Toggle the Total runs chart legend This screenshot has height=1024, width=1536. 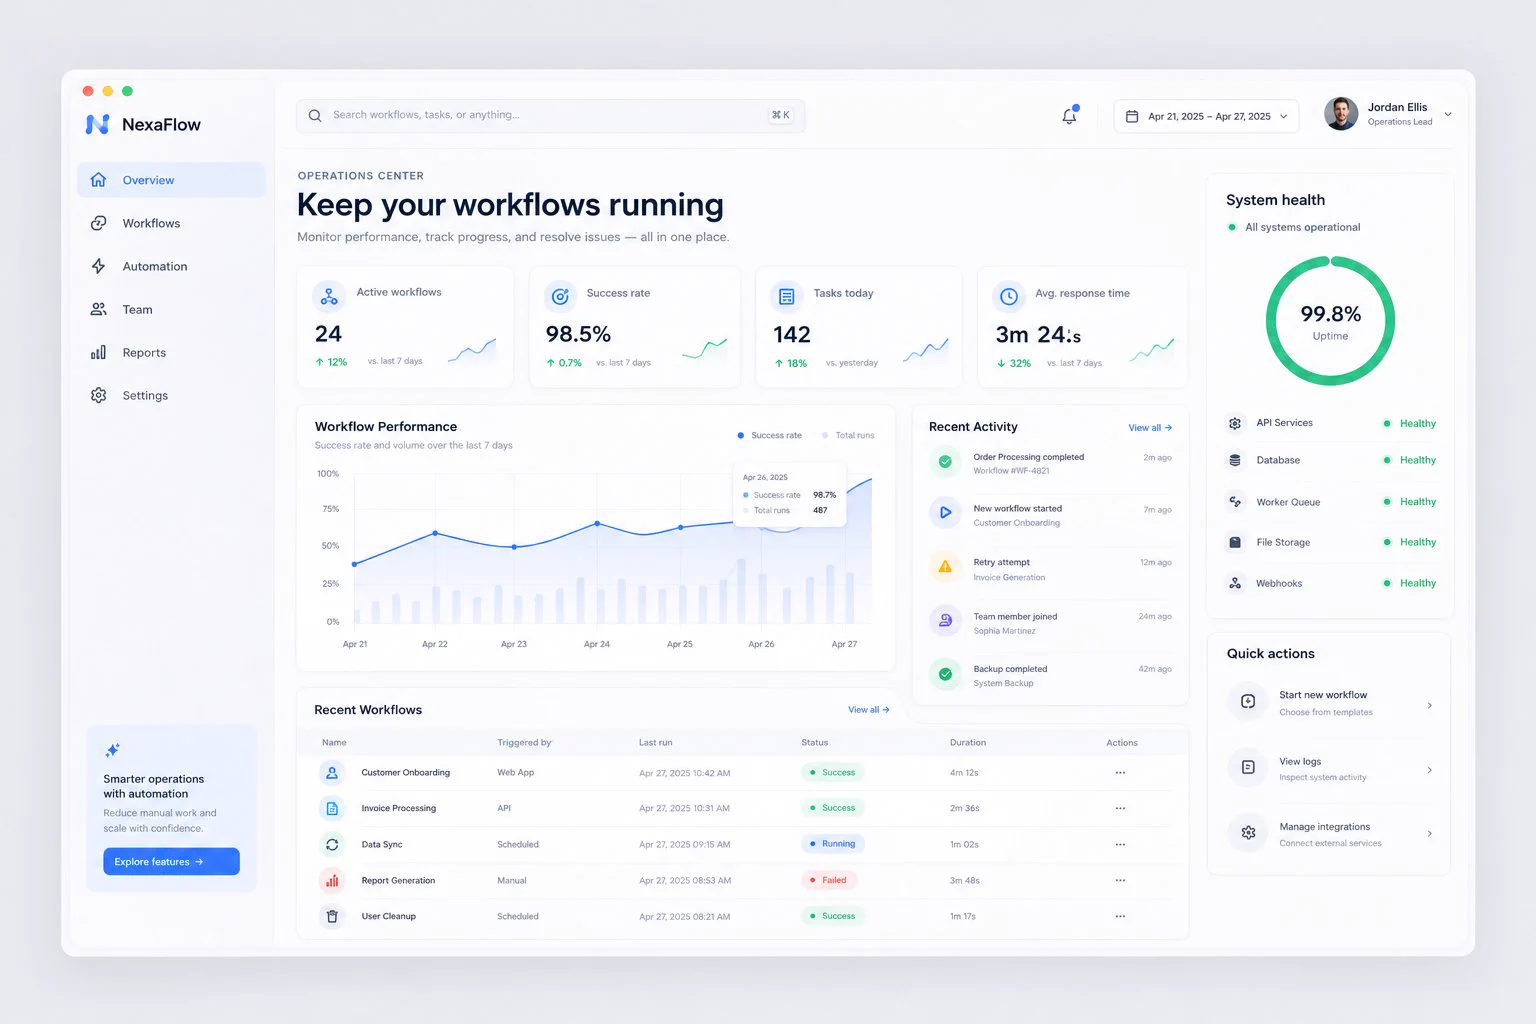coord(848,436)
